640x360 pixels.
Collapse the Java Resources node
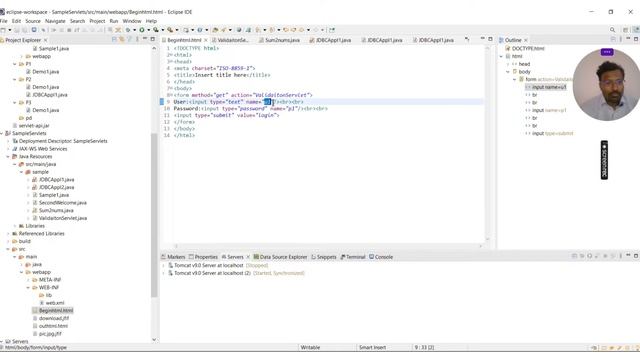[x=8, y=157]
